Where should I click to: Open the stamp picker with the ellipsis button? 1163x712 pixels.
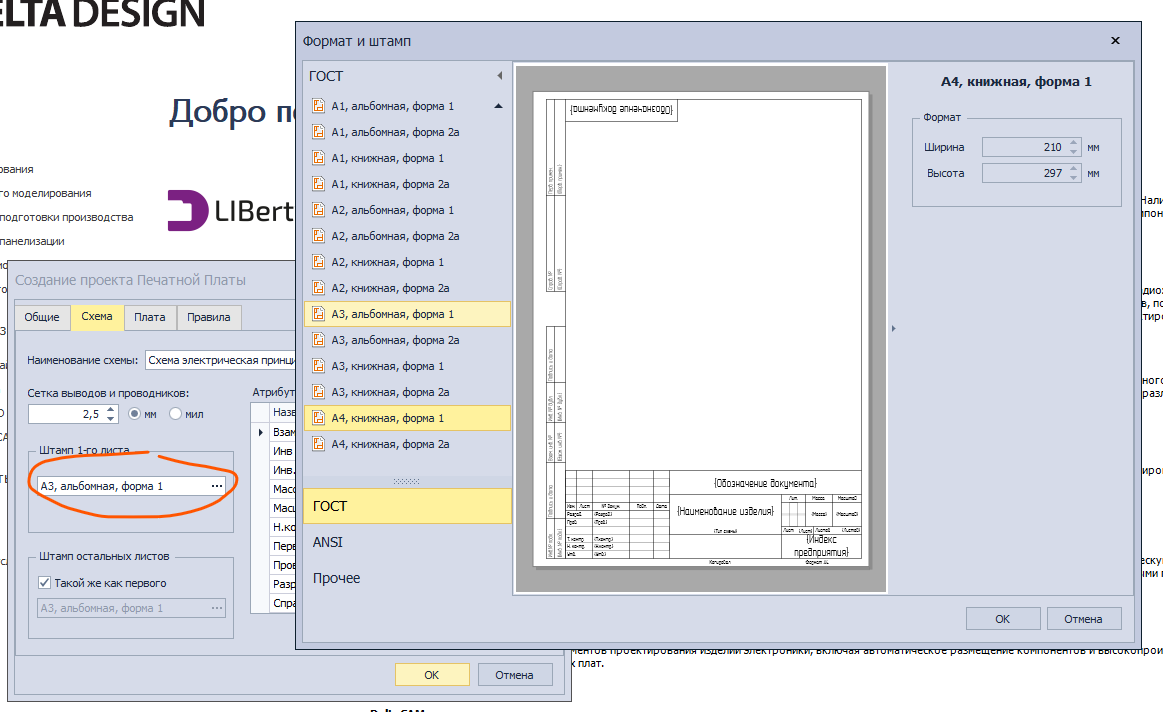coord(216,486)
